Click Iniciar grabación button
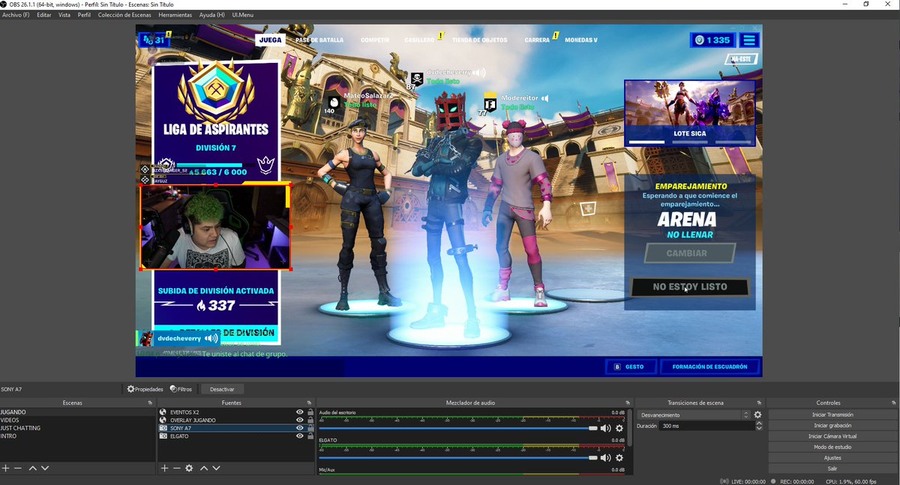The height and width of the screenshot is (485, 900). tap(832, 425)
